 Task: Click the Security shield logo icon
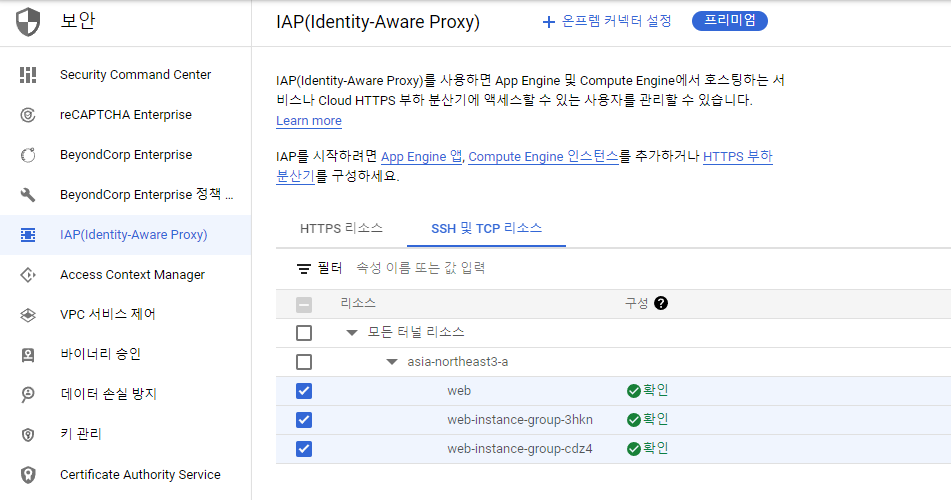click(28, 22)
